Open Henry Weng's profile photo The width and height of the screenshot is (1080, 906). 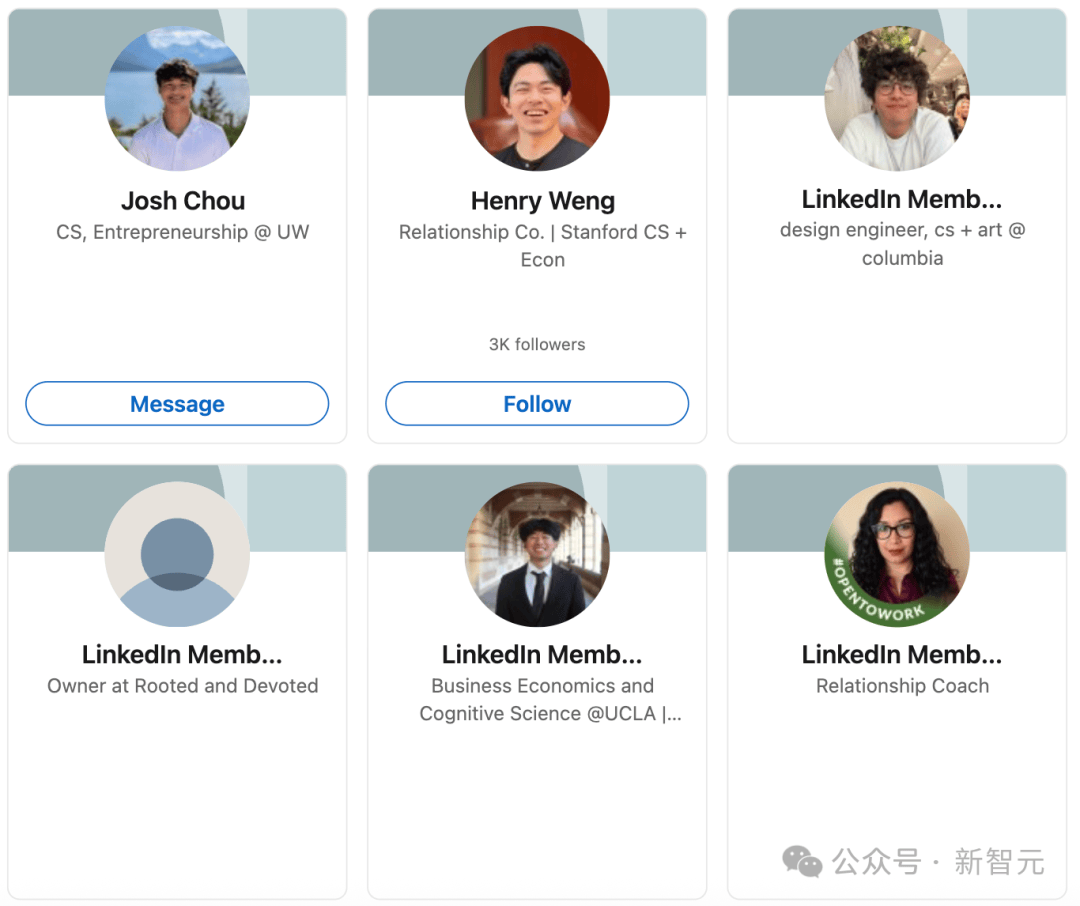537,99
